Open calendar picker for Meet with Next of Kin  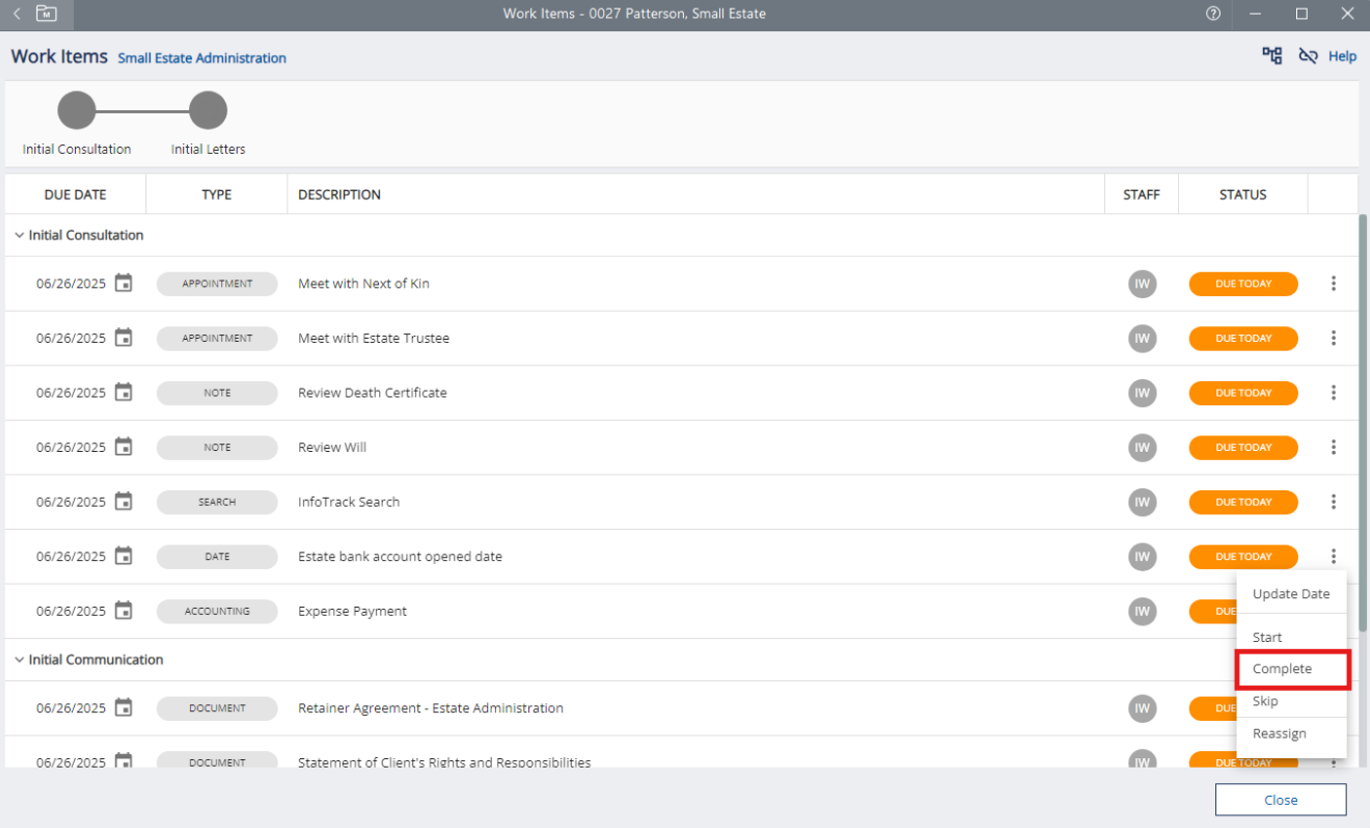(123, 284)
